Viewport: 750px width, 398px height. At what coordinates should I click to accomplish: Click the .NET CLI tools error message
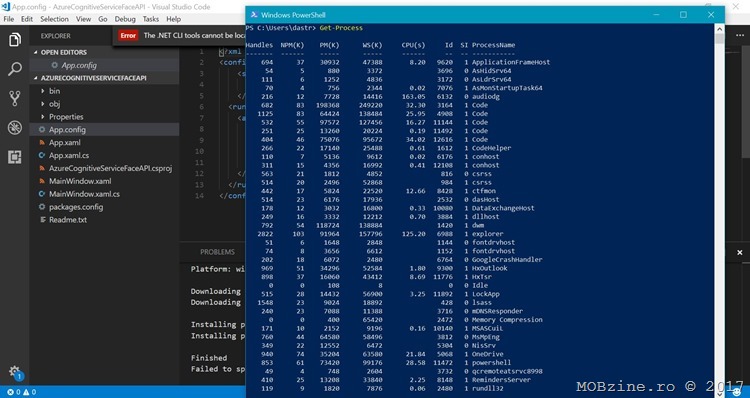tap(195, 35)
